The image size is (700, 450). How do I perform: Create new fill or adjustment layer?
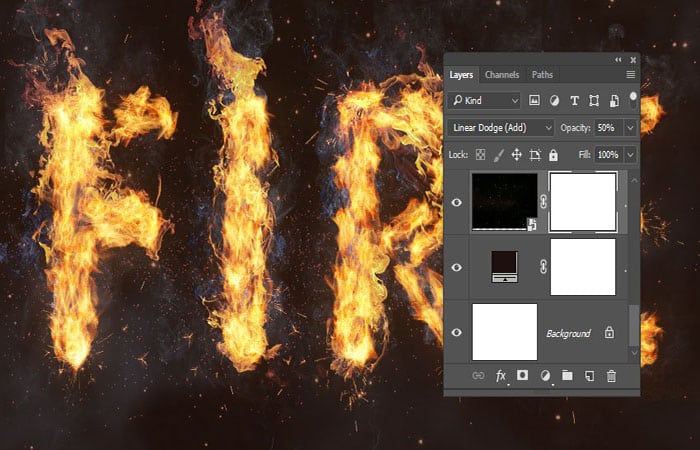pyautogui.click(x=545, y=376)
